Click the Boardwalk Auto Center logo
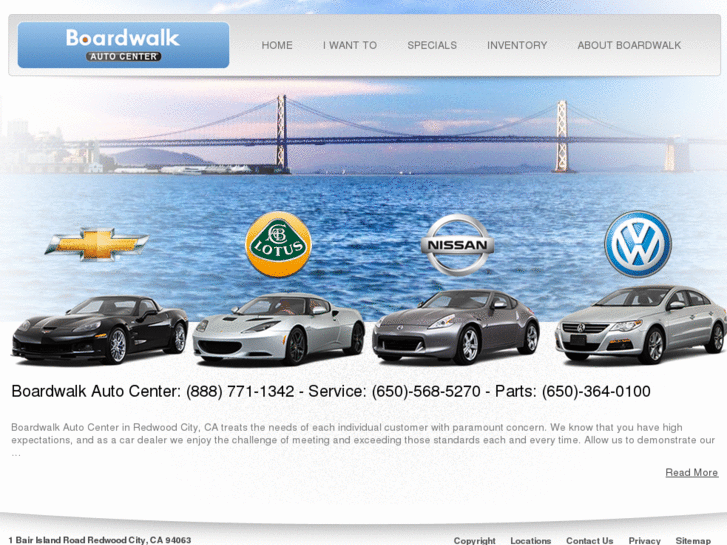Screen dimensions: 727x545 [123, 45]
